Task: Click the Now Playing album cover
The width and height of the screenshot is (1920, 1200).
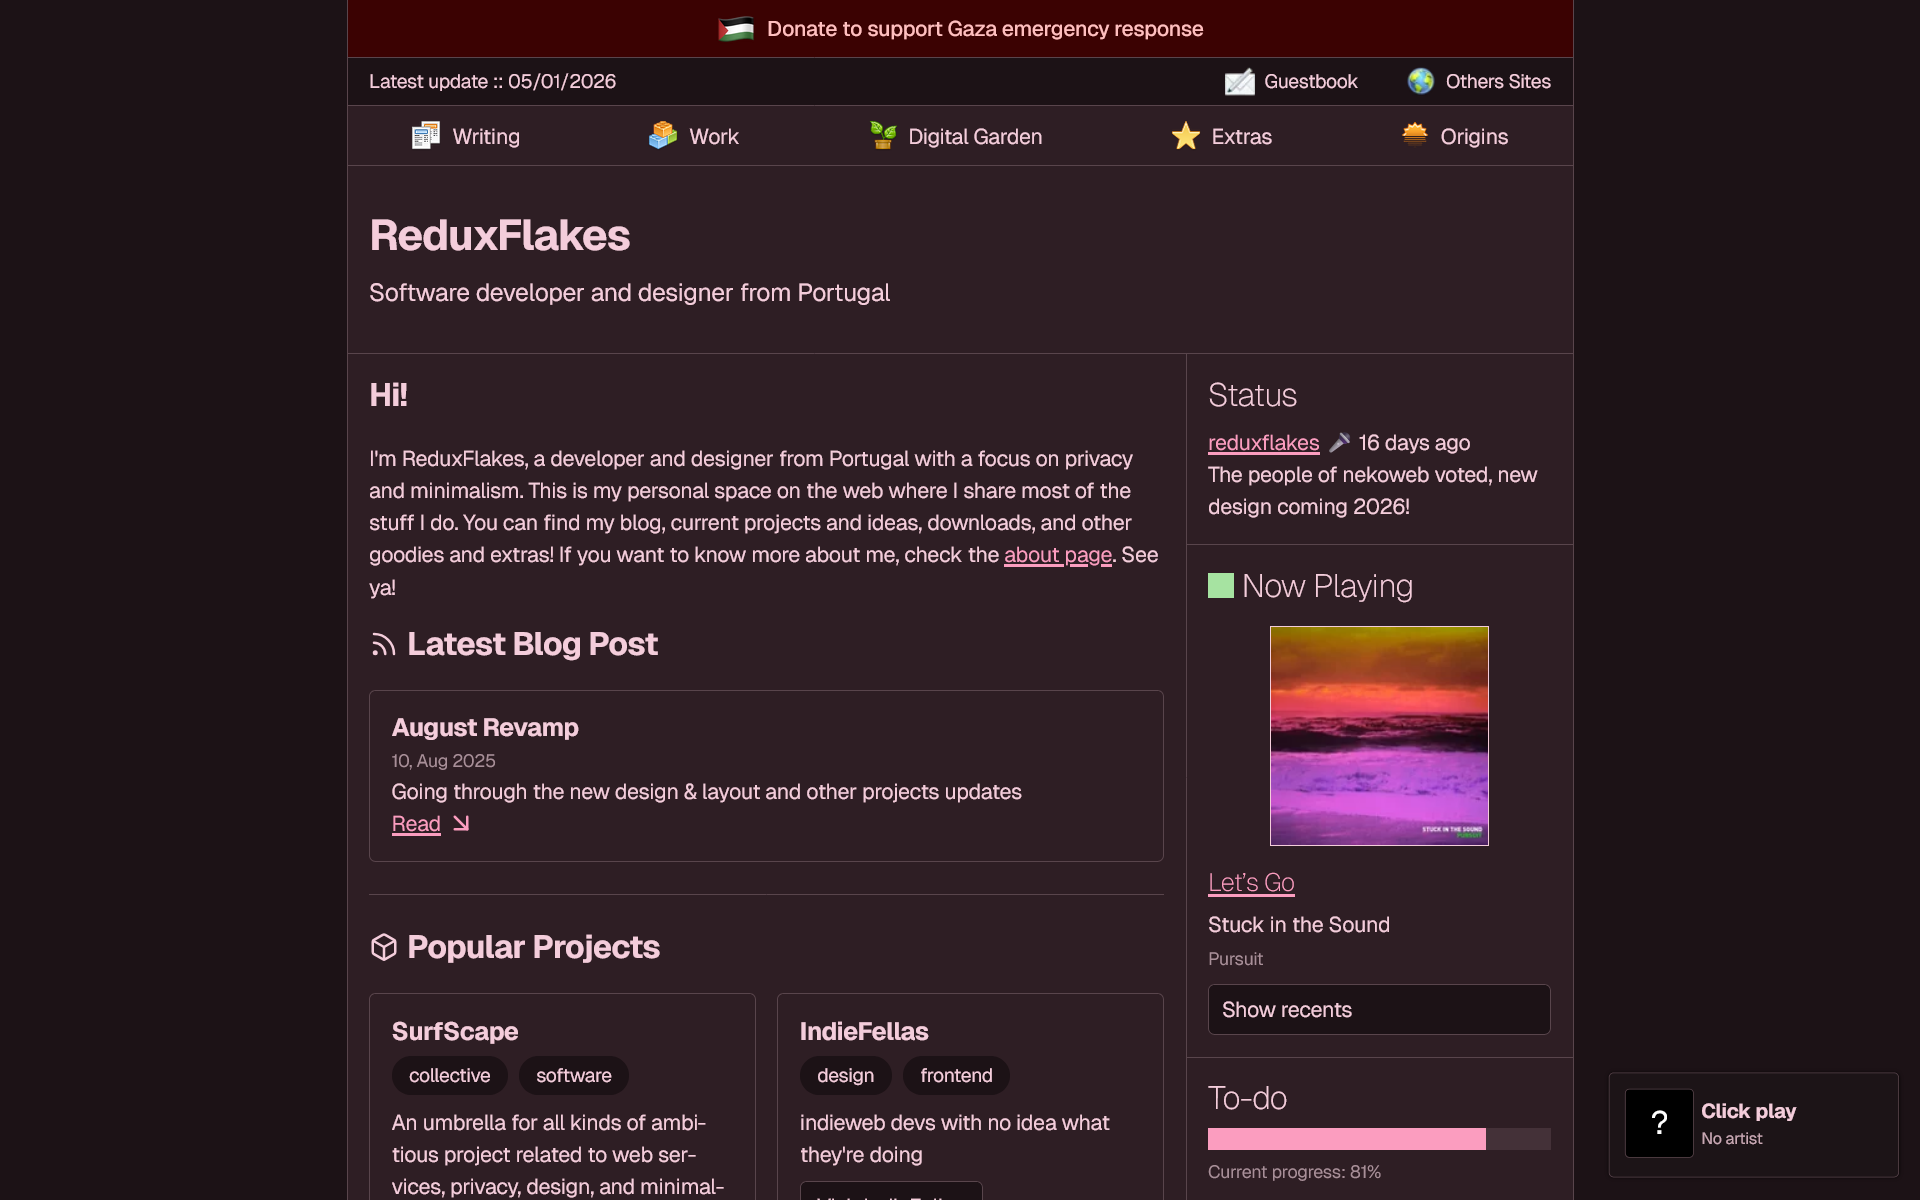Action: point(1379,736)
